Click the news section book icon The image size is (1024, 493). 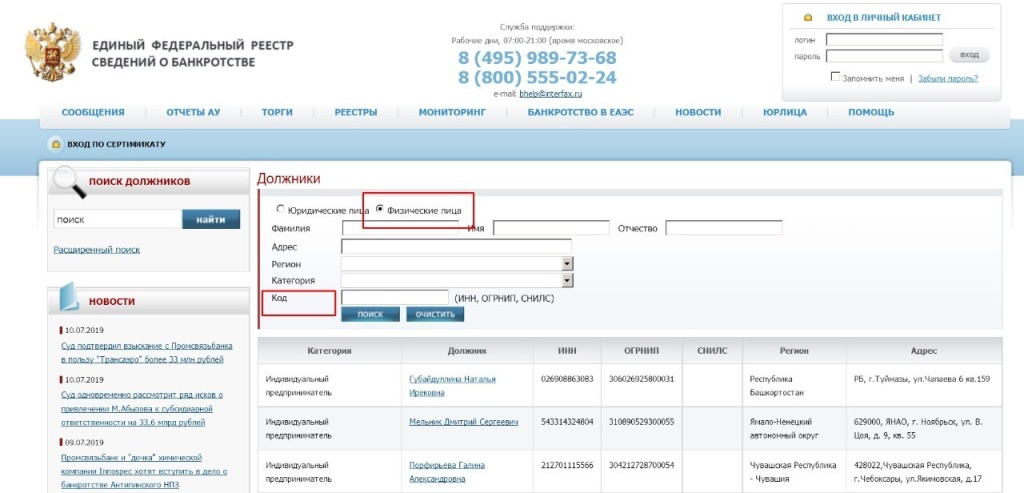[x=66, y=299]
